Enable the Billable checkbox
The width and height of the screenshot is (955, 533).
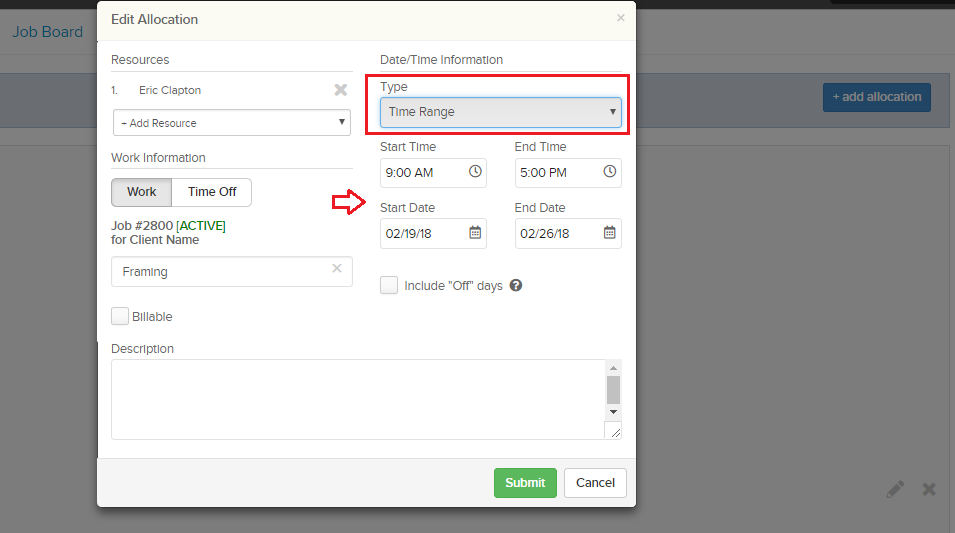120,316
